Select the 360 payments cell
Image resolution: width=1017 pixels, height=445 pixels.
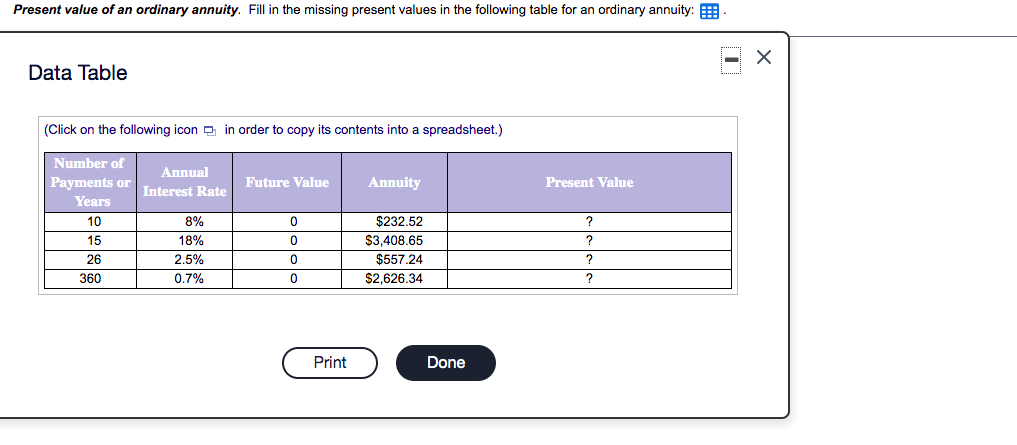tap(90, 278)
